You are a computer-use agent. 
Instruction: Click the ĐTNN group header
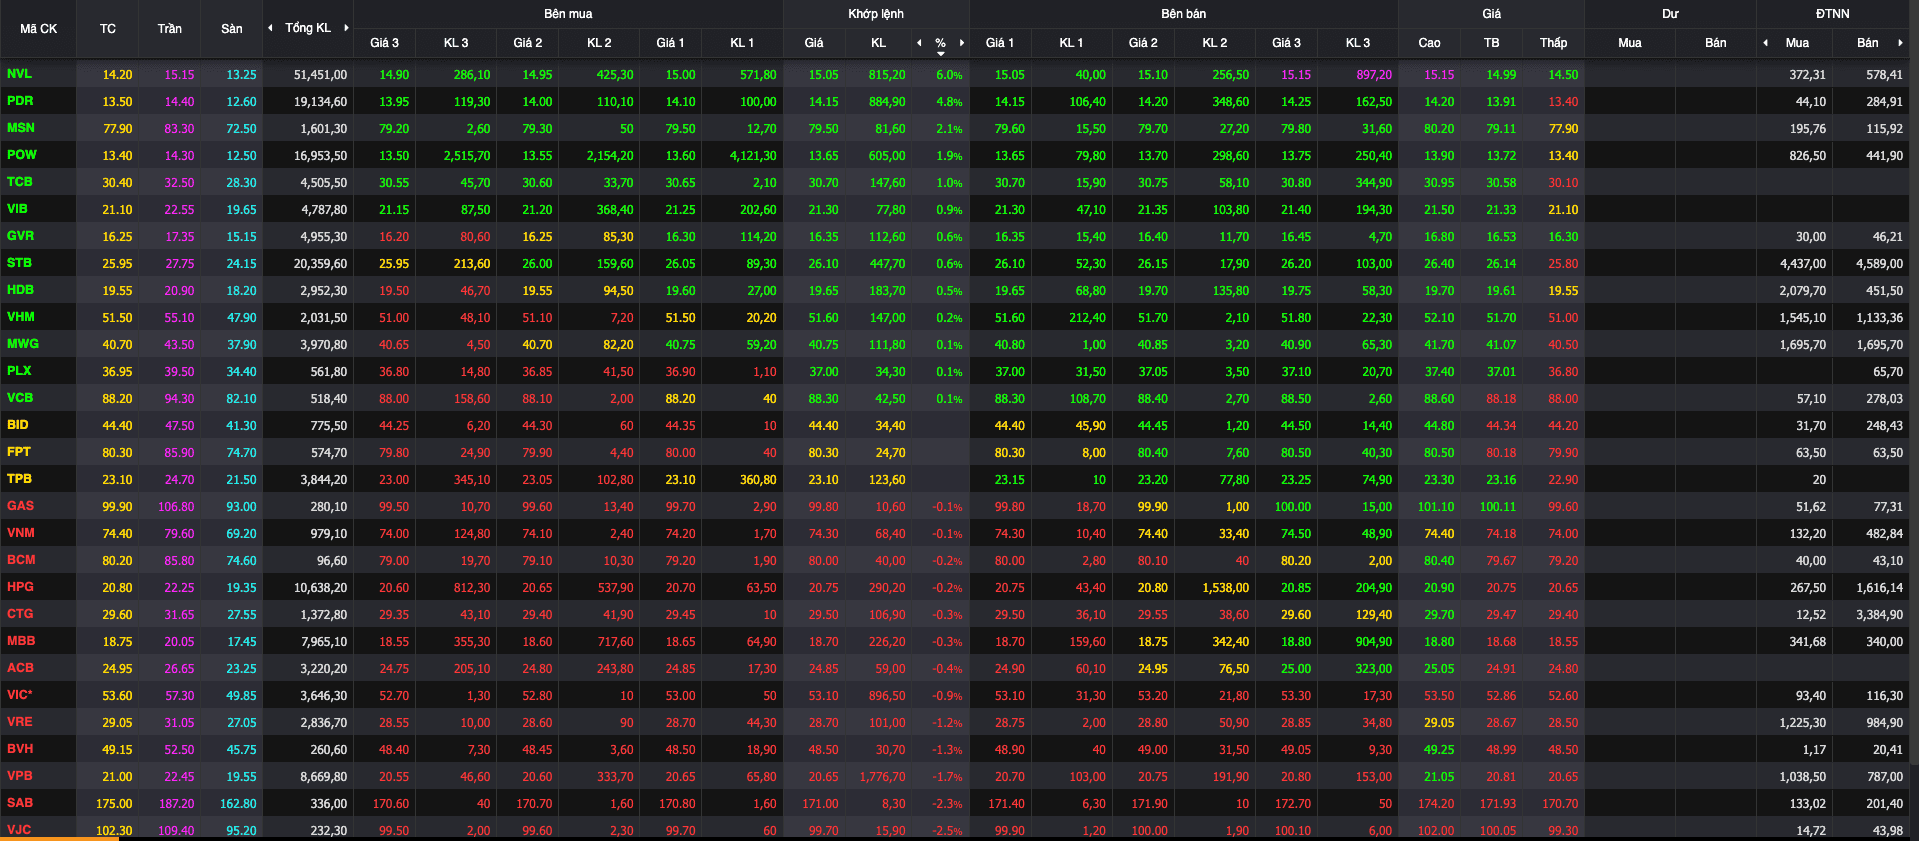point(1833,14)
